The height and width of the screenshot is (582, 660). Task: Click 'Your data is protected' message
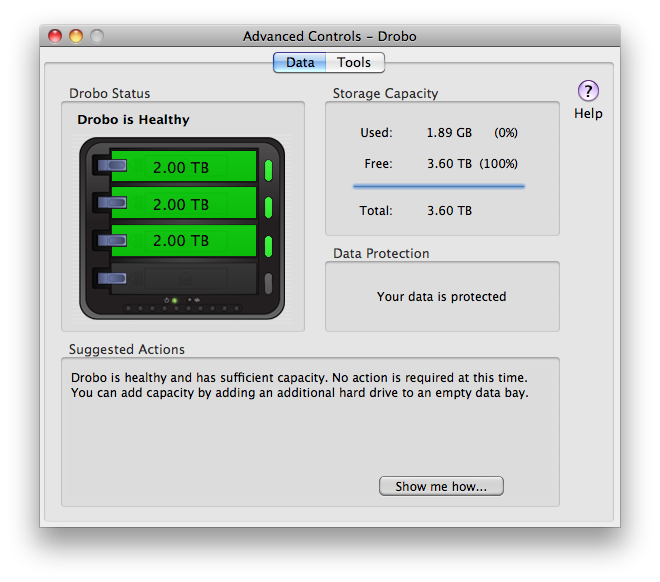pos(441,297)
